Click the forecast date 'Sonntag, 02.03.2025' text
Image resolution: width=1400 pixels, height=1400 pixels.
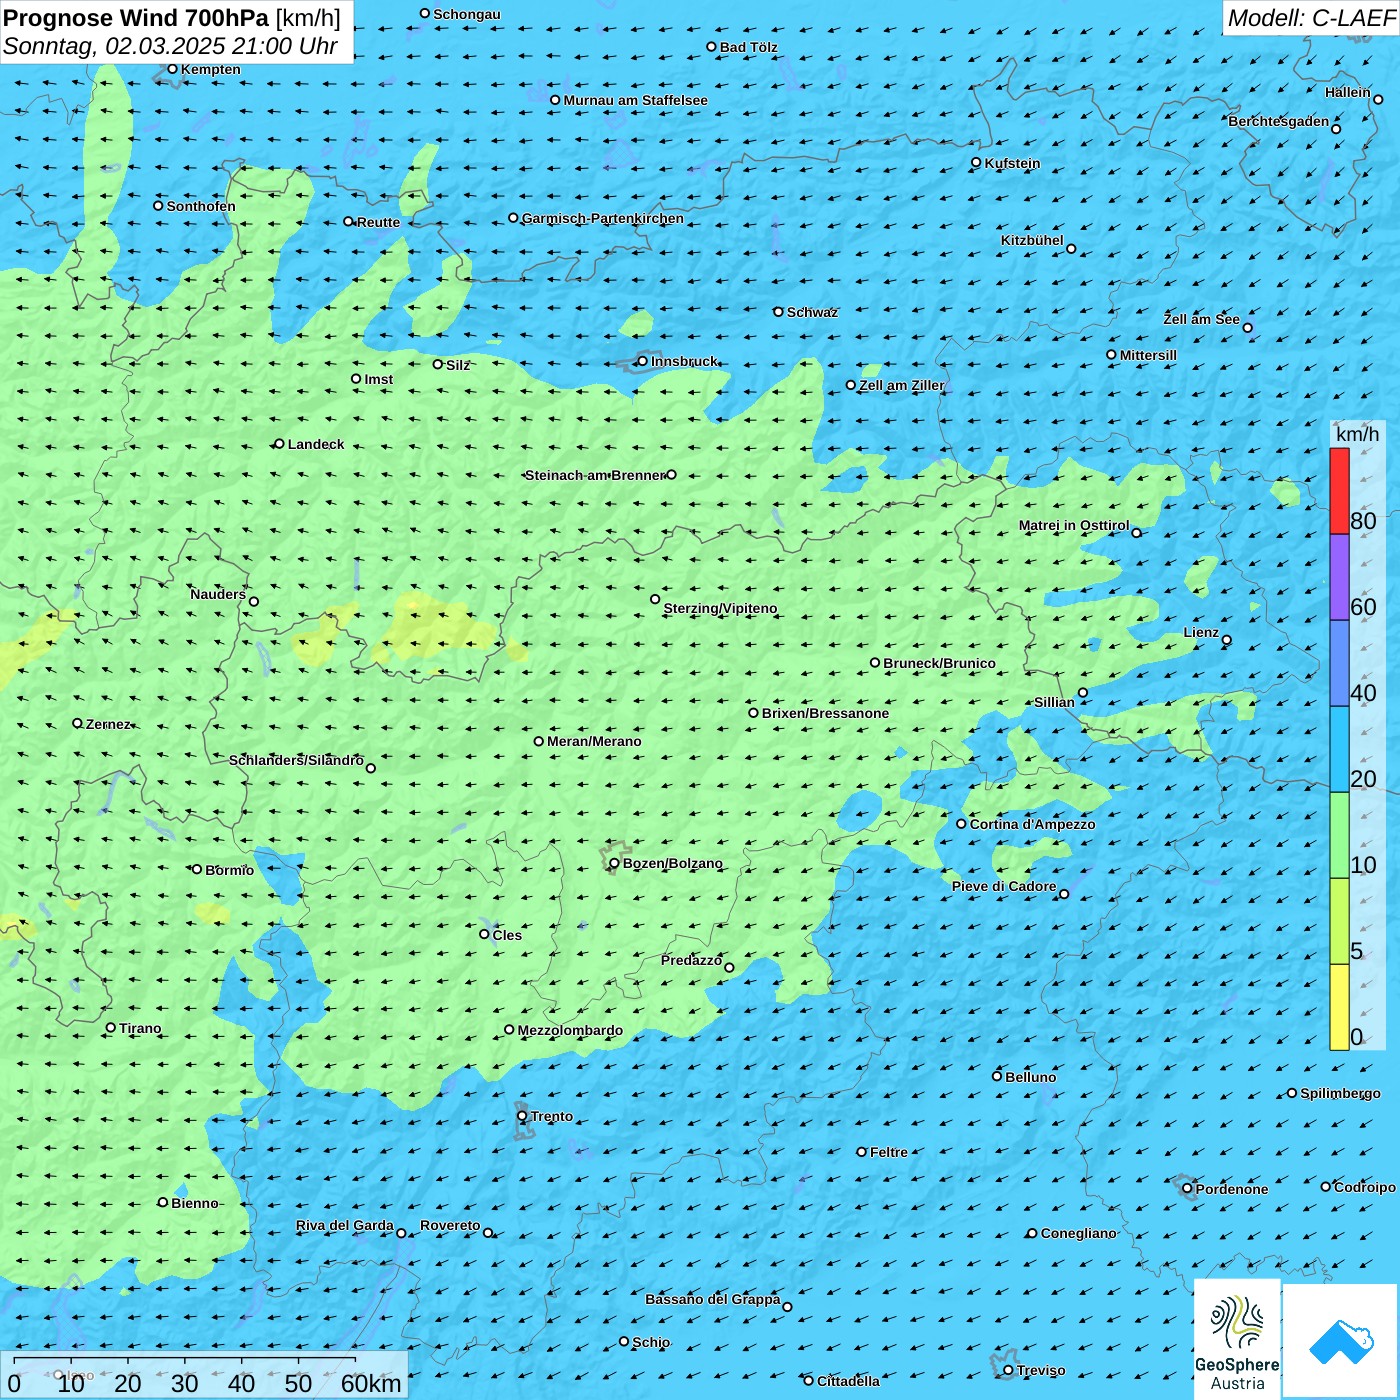point(114,46)
